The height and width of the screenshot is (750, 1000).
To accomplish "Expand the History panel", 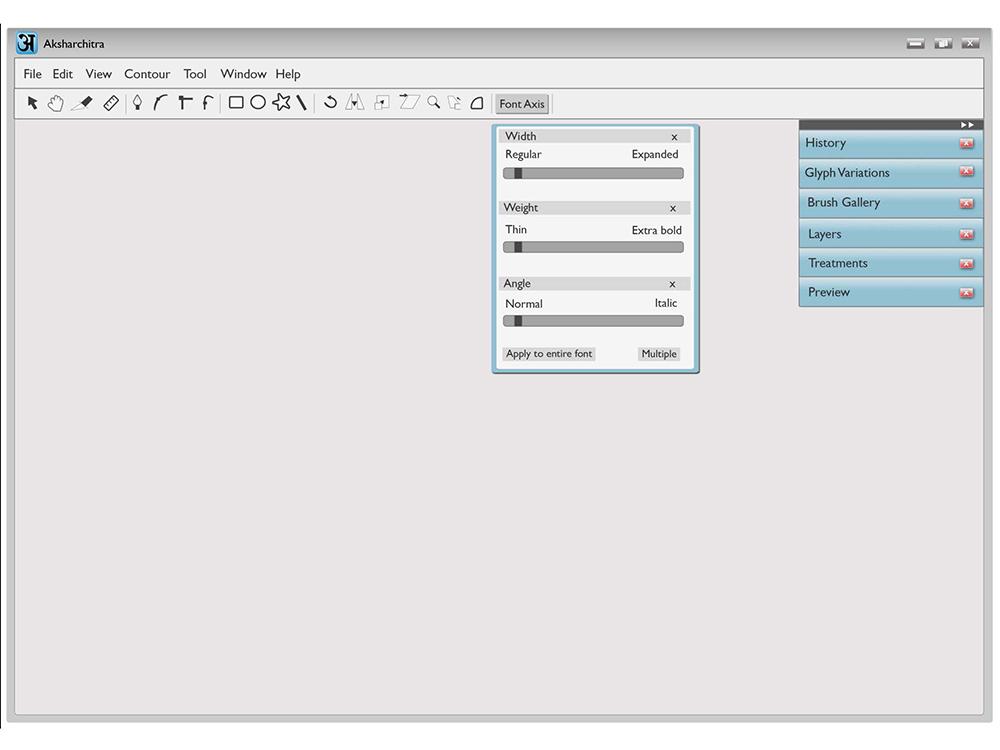I will pyautogui.click(x=890, y=143).
